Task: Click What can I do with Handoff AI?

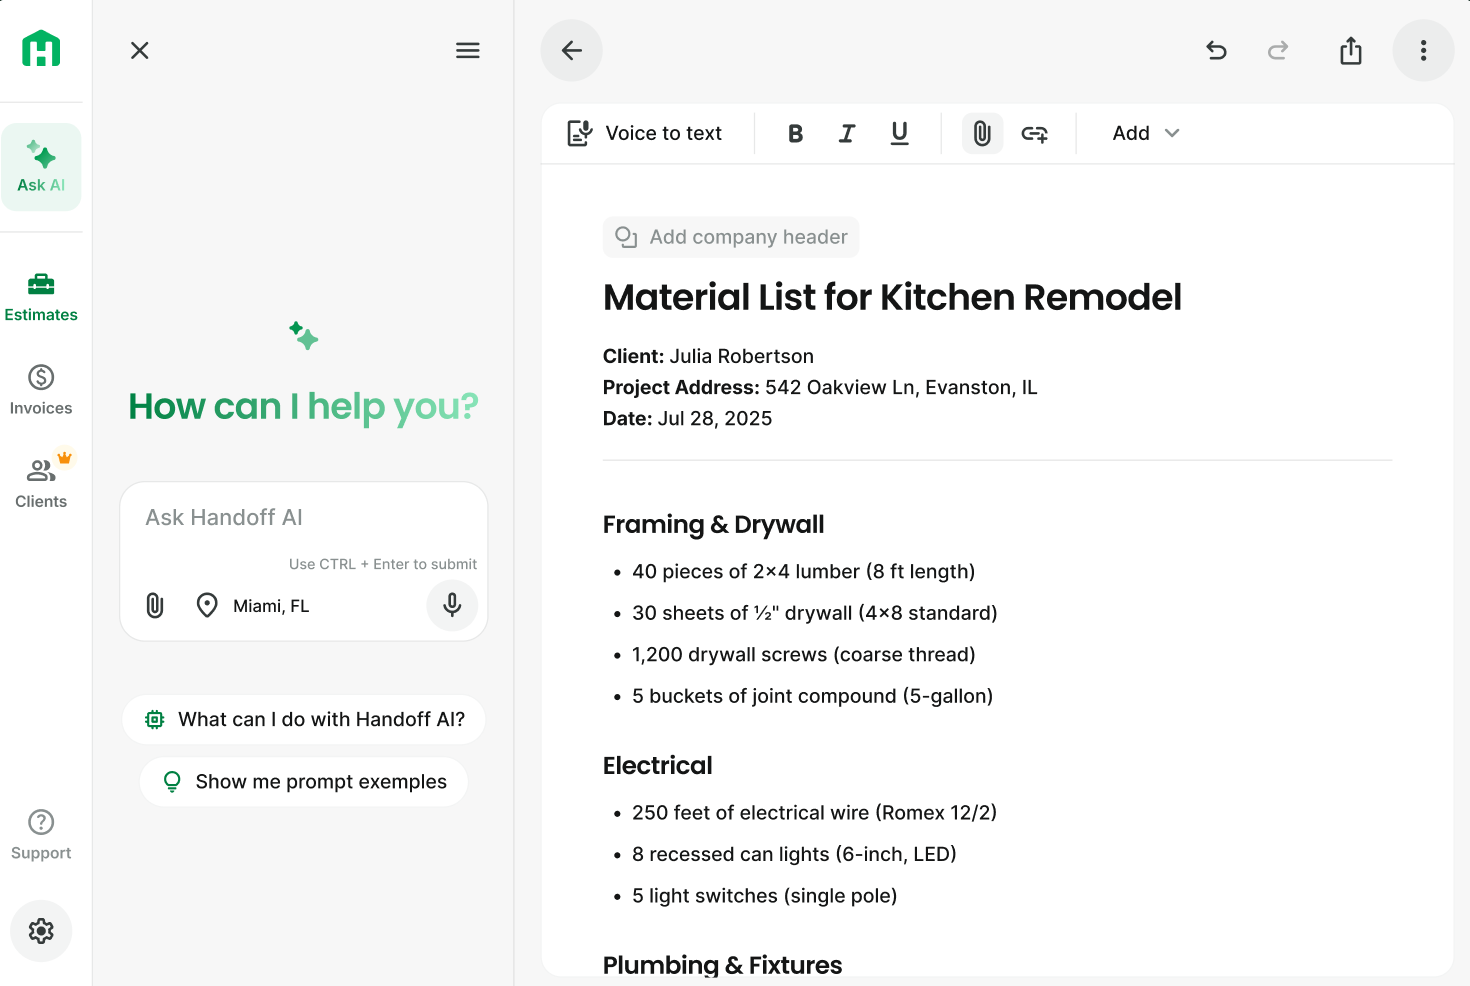Action: pyautogui.click(x=304, y=719)
